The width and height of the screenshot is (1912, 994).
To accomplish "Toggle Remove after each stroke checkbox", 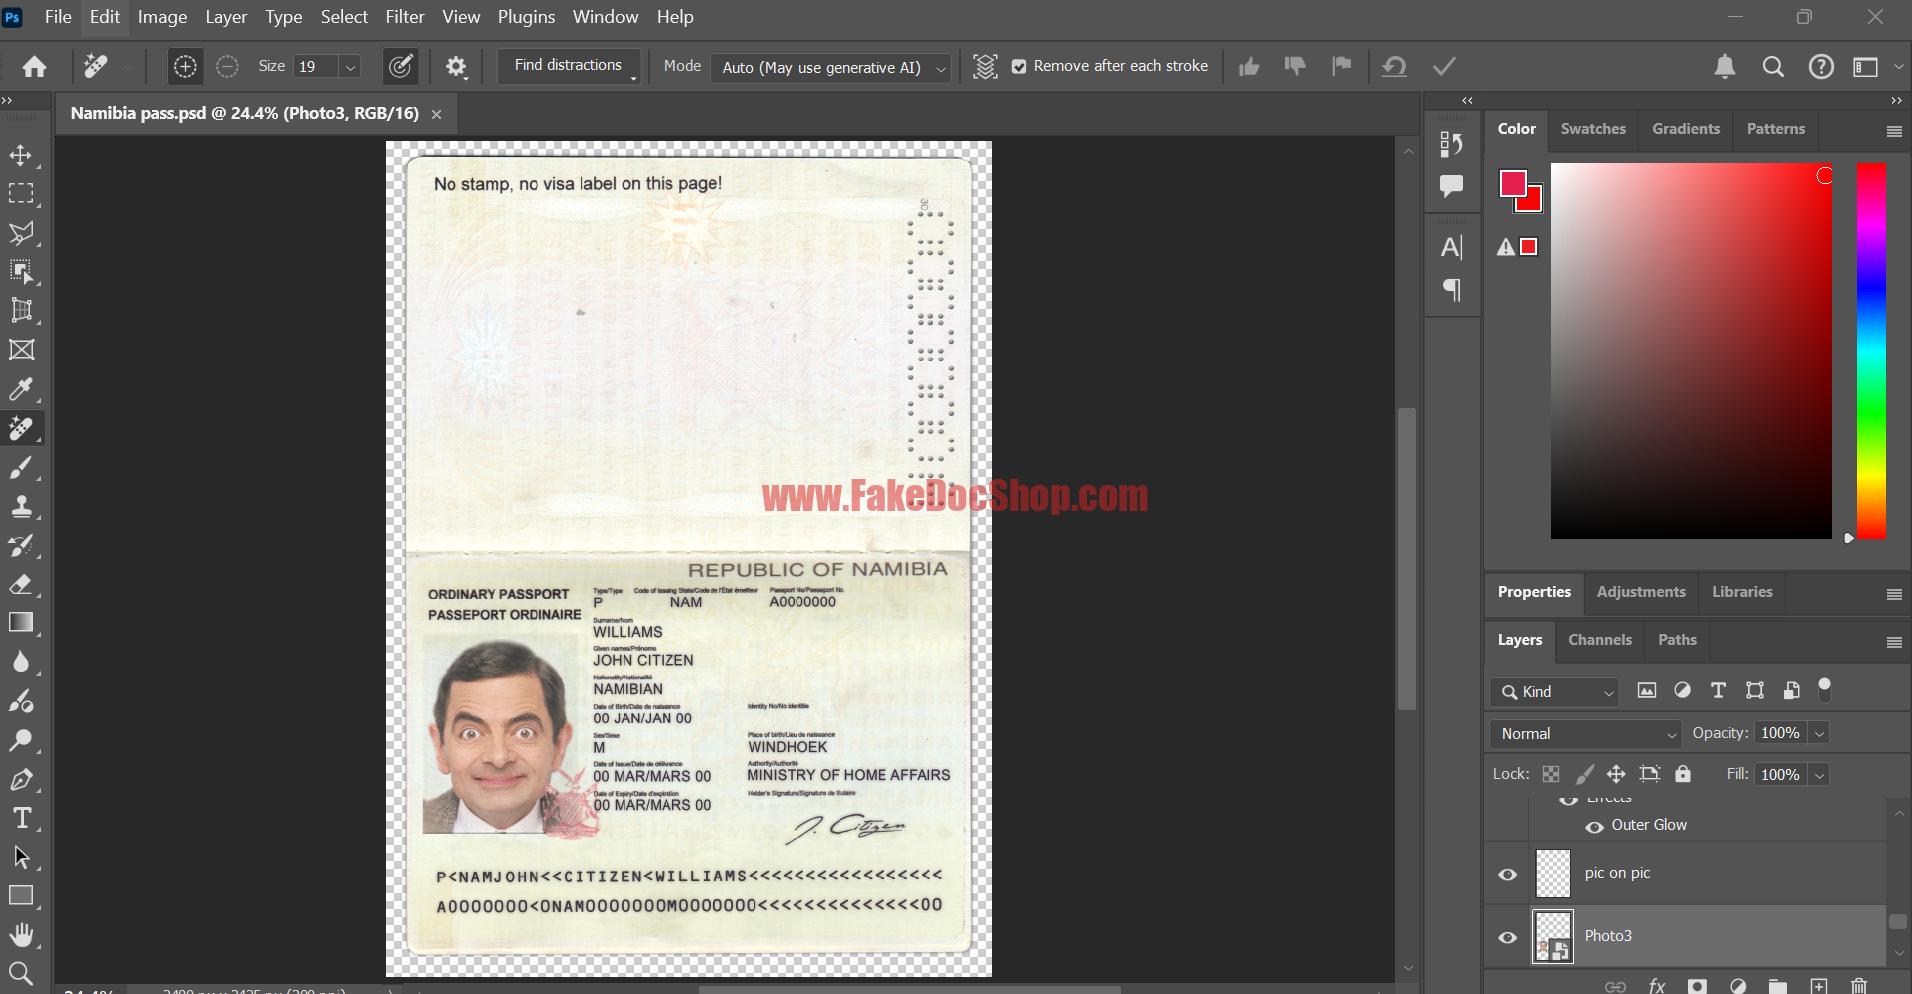I will point(1019,67).
